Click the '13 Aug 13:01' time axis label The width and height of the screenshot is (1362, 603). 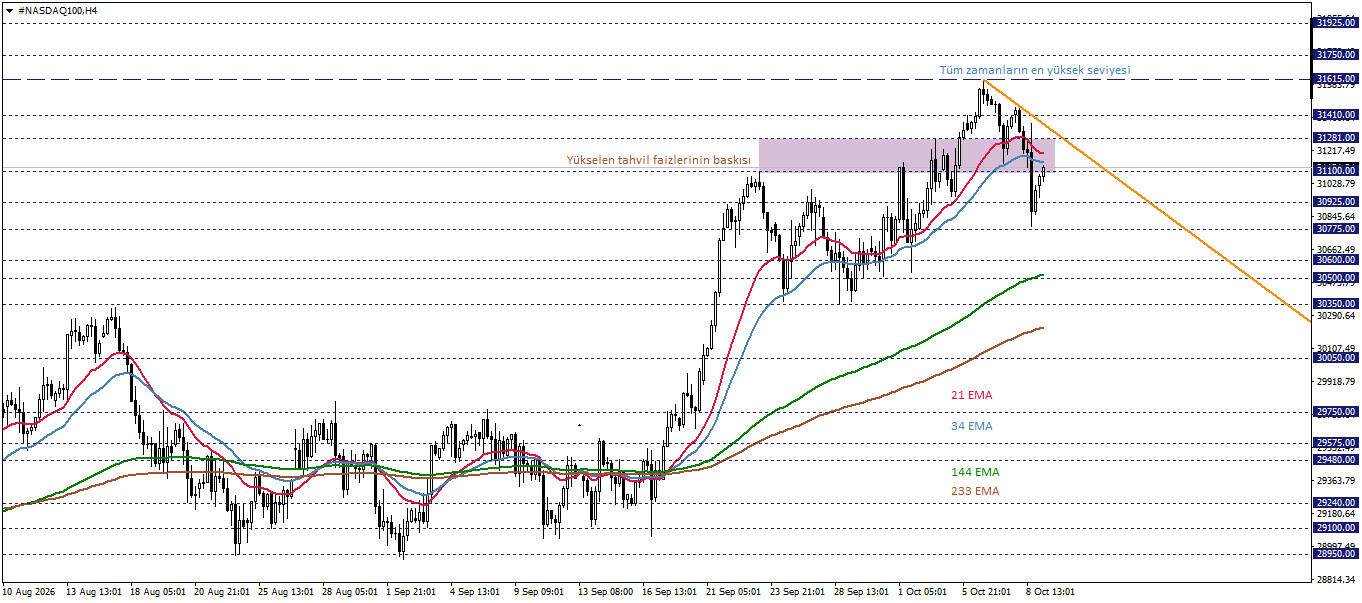point(93,591)
